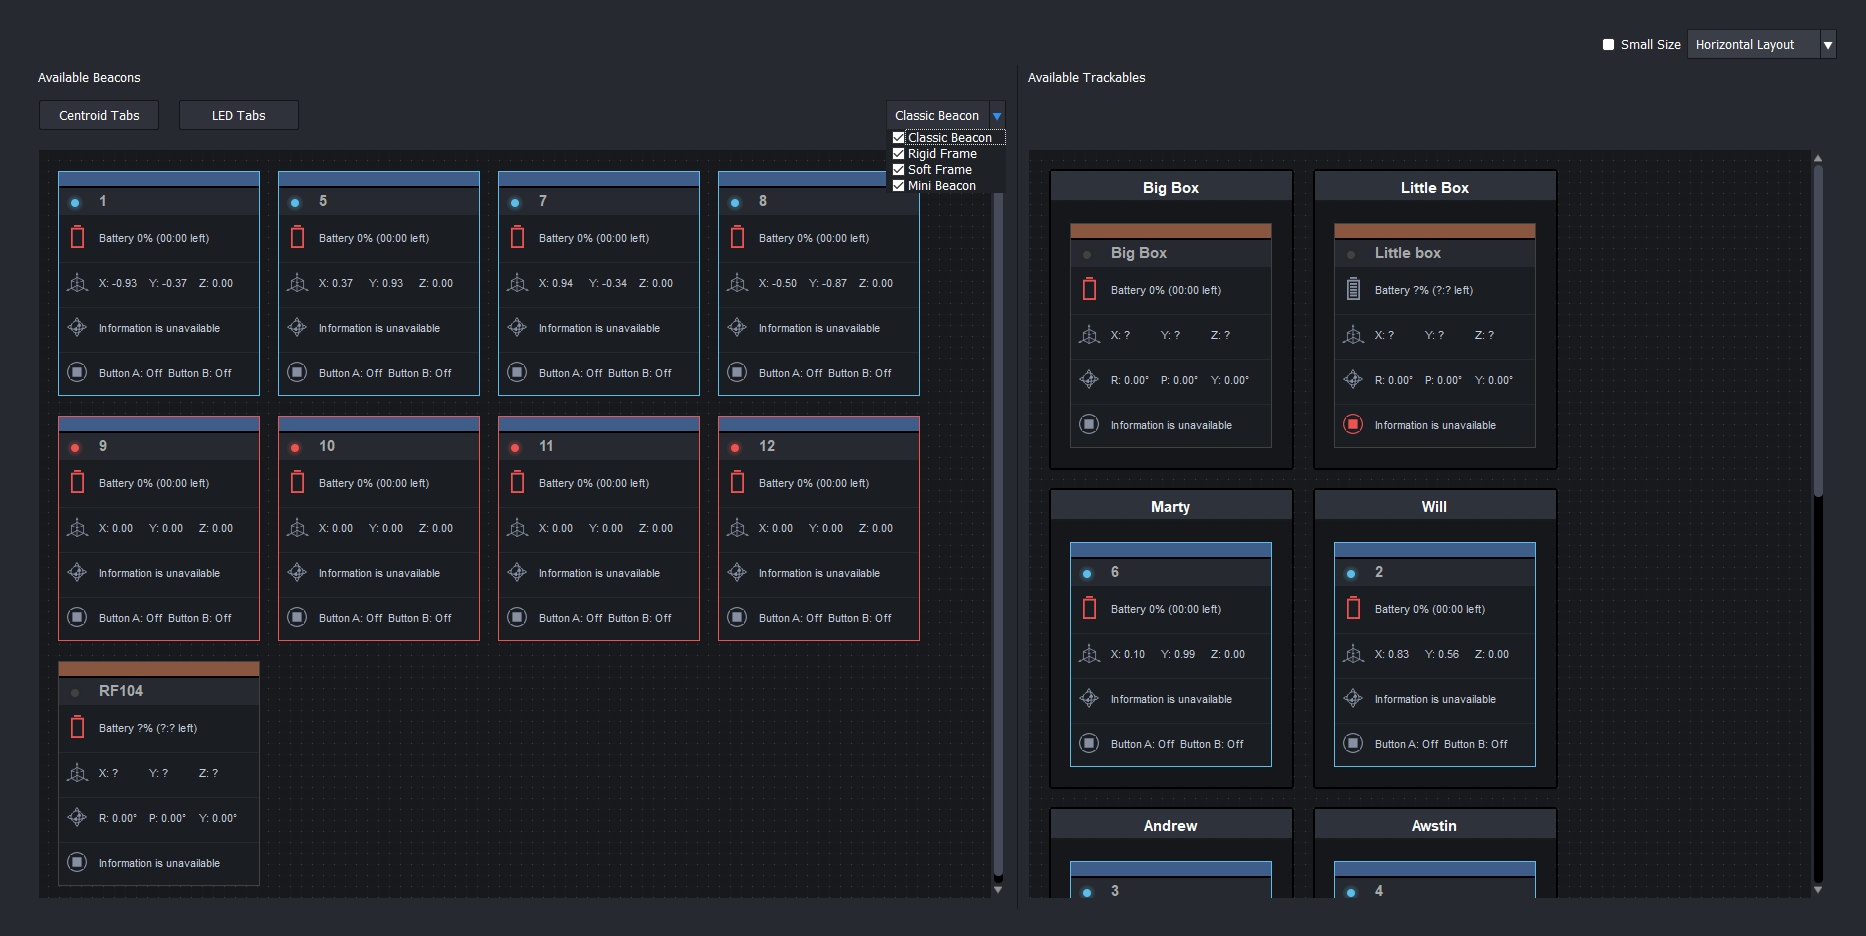Click rotation icon on RF104 card
The width and height of the screenshot is (1866, 936).
click(77, 818)
